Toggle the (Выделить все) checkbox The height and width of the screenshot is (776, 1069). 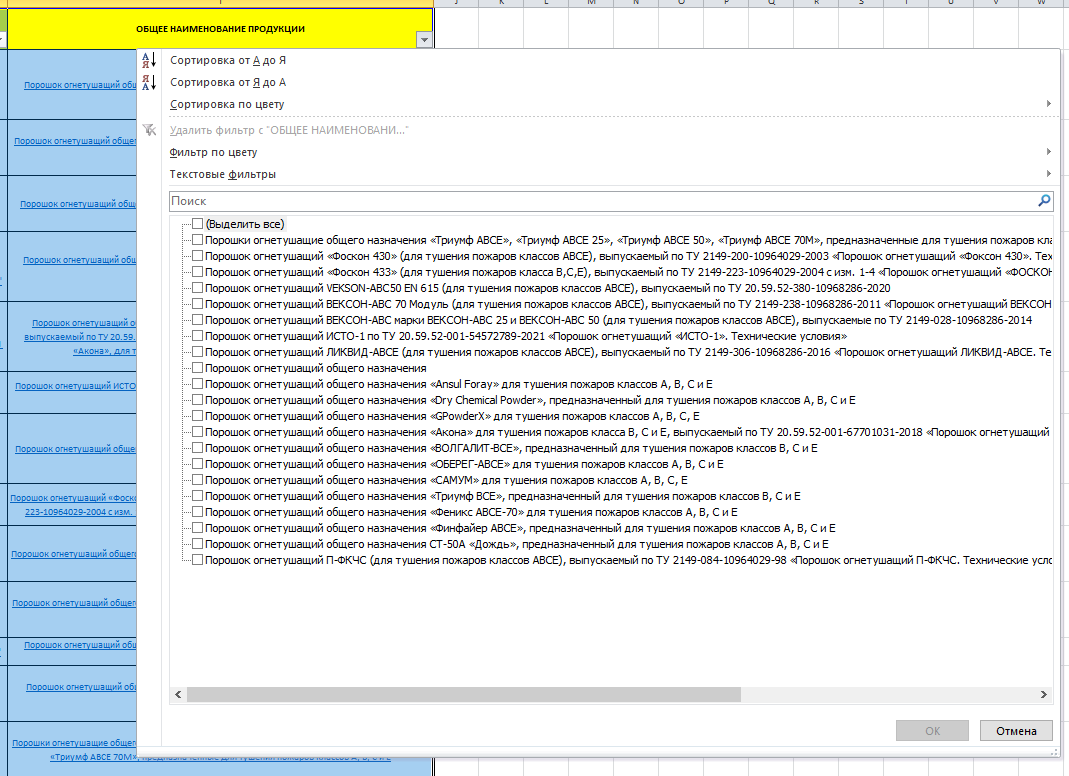[197, 224]
